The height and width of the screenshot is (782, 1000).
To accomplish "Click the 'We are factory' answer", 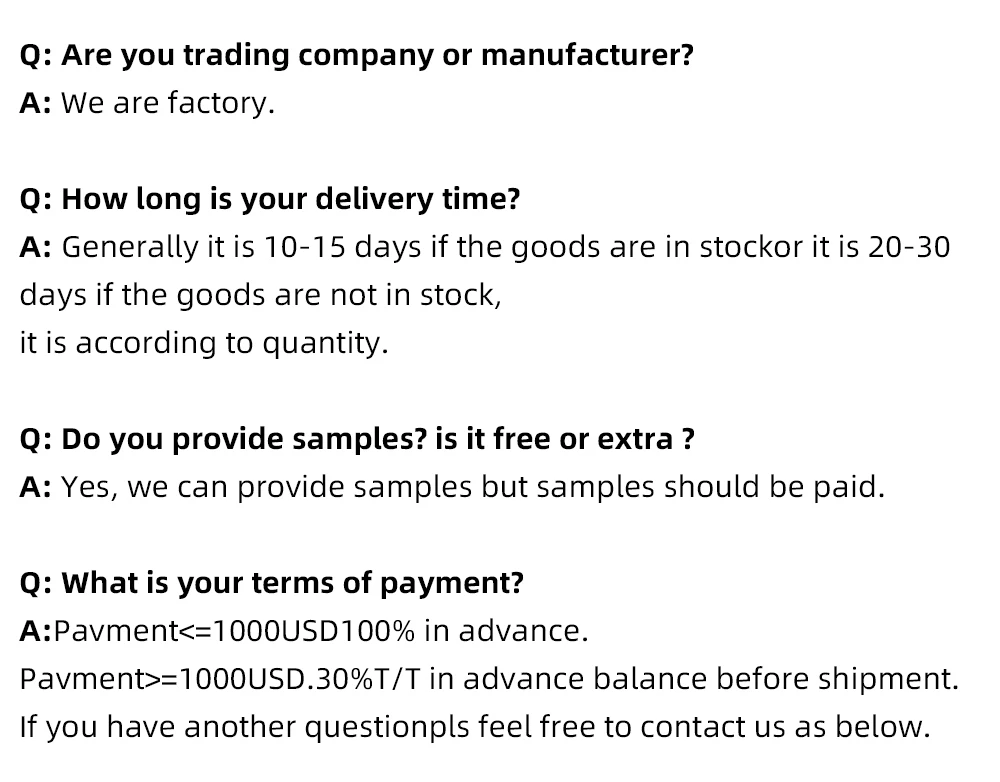I will coord(167,102).
